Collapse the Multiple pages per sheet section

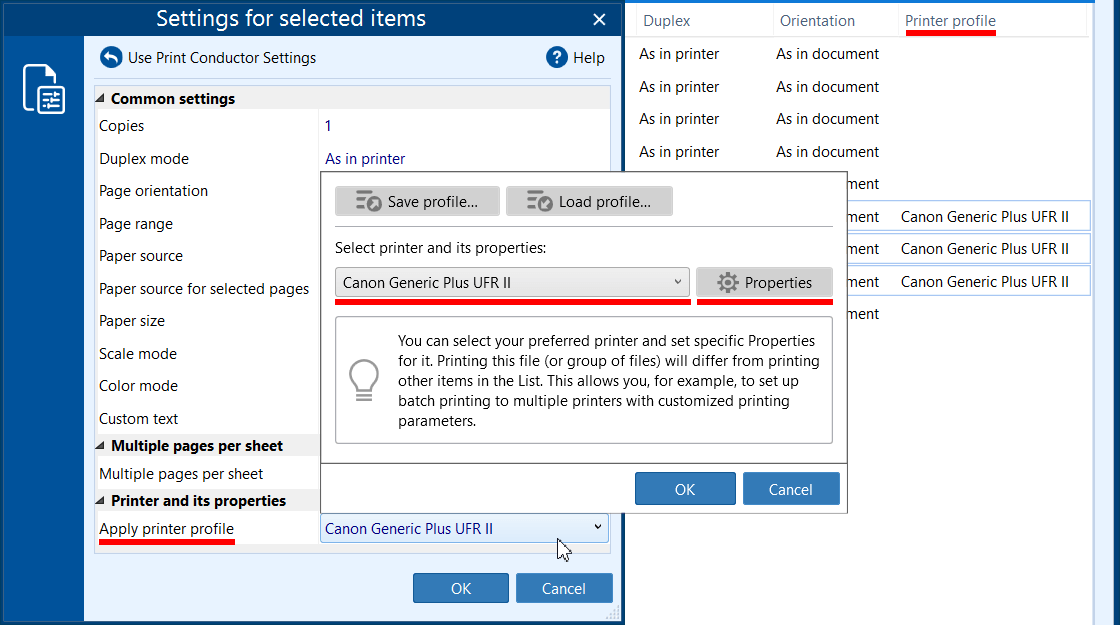[x=101, y=446]
